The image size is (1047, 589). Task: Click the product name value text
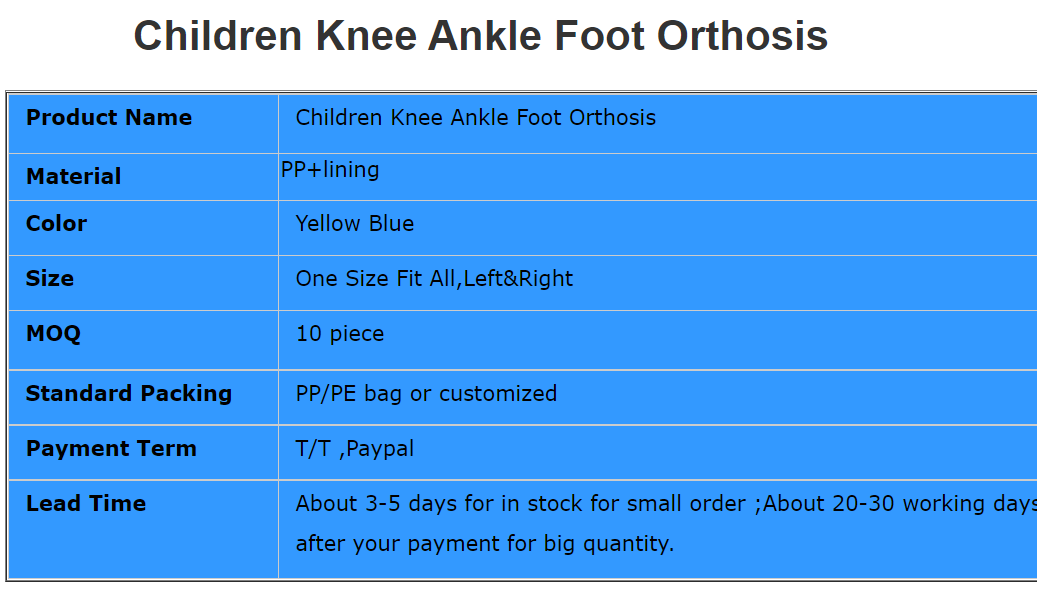click(476, 118)
